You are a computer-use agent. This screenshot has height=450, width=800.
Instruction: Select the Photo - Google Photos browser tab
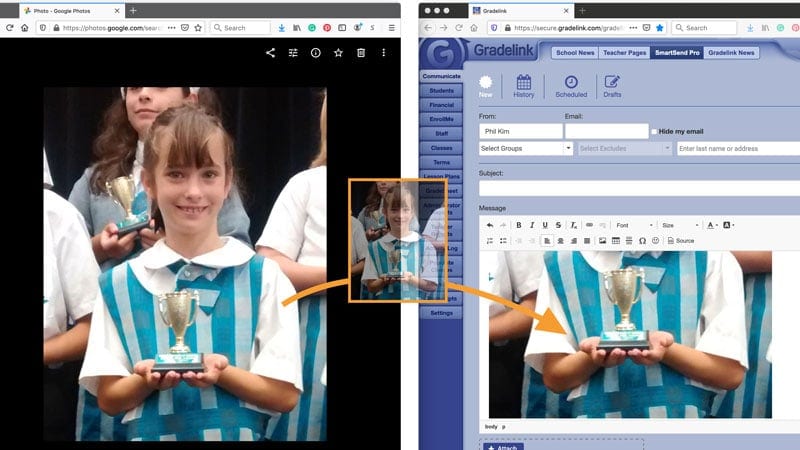click(71, 10)
